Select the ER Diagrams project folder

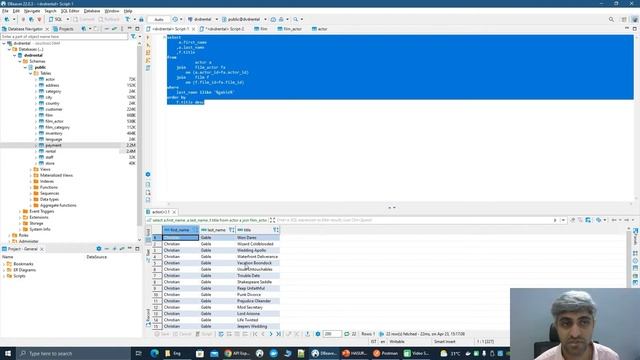(24, 270)
